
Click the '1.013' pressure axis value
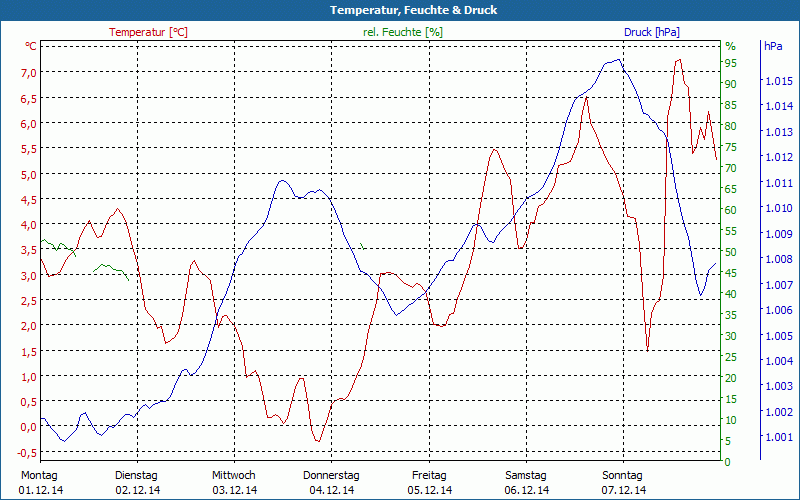tap(780, 132)
